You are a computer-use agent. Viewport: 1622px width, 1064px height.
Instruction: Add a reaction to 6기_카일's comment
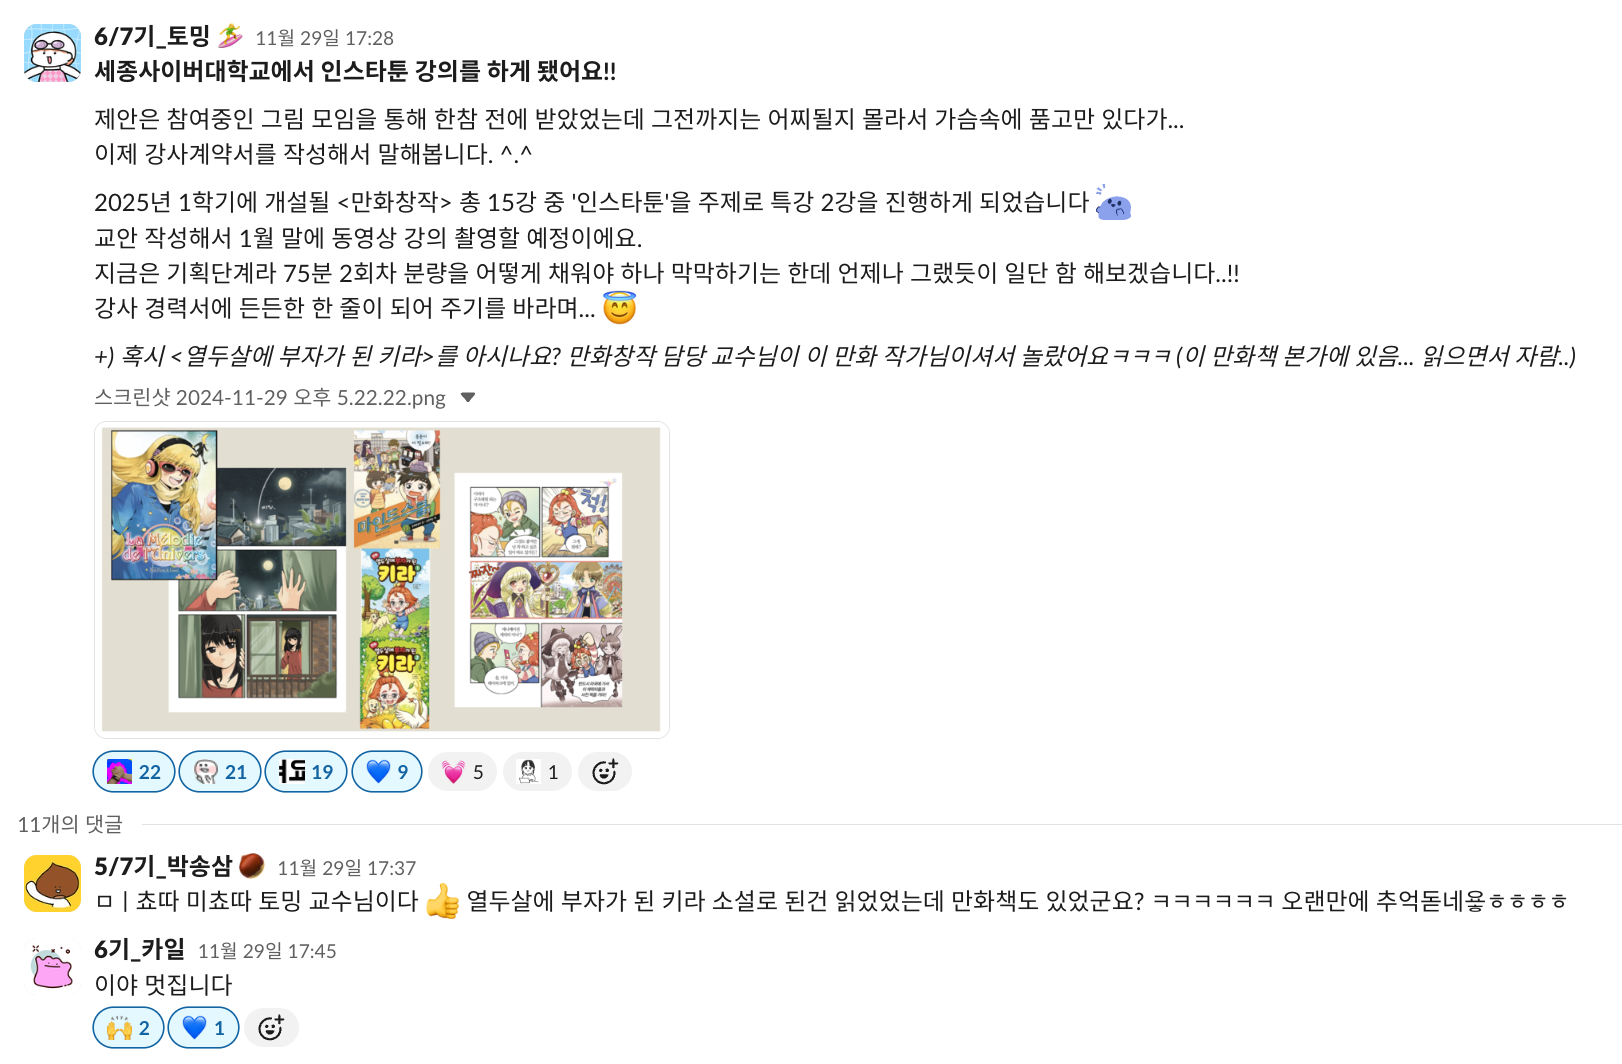click(x=271, y=1028)
